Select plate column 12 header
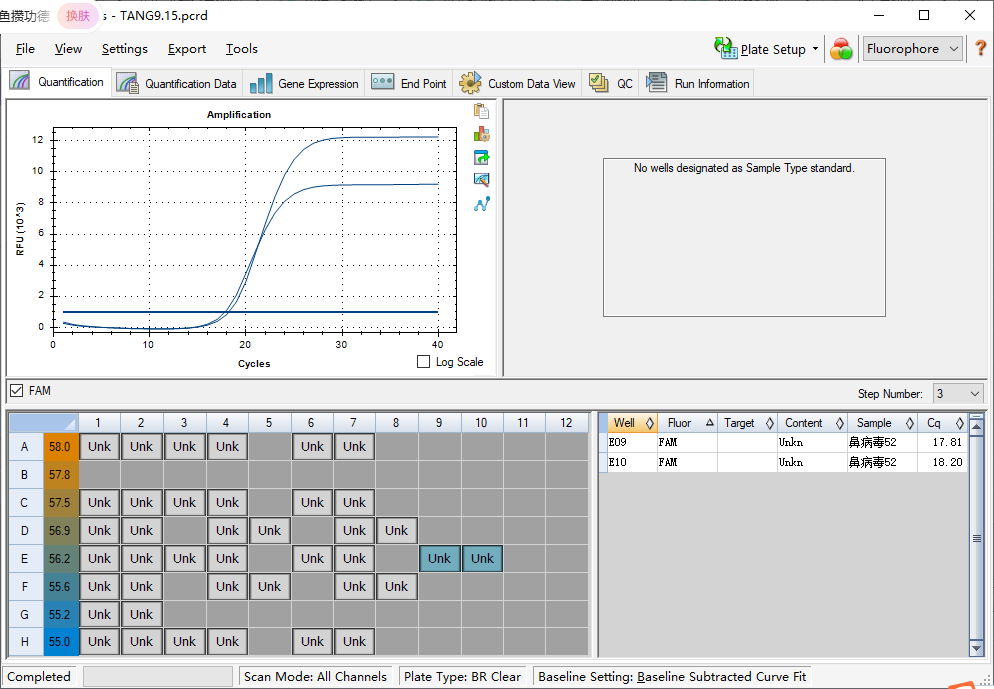The width and height of the screenshot is (994, 689). pos(566,423)
